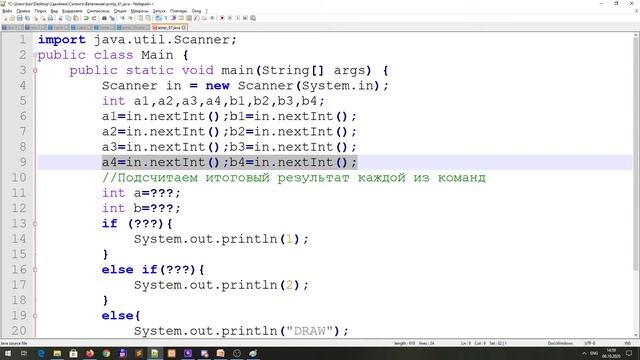Open Firefox from the taskbar
The height and width of the screenshot is (360, 640).
click(90, 353)
